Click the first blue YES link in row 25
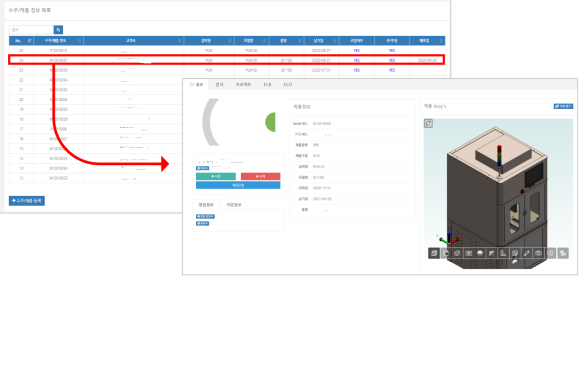The height and width of the screenshot is (384, 580). point(356,50)
